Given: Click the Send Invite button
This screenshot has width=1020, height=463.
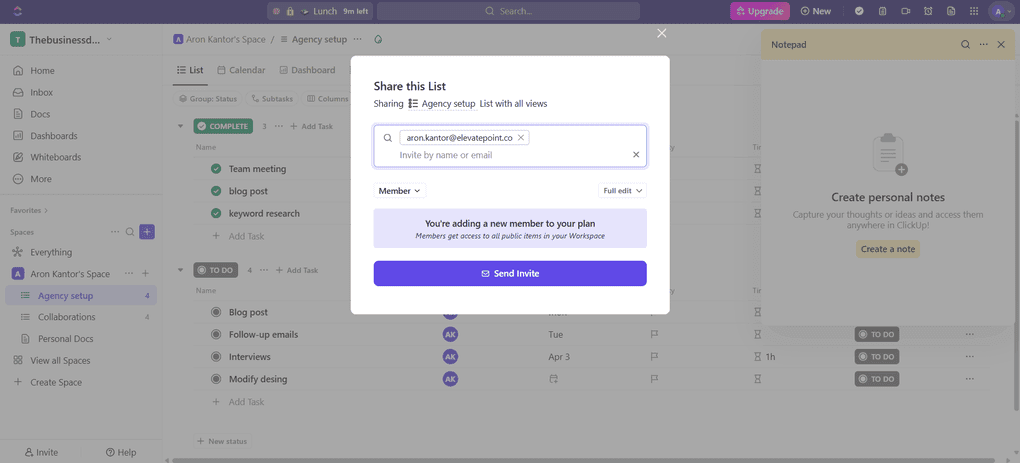Looking at the screenshot, I should coord(510,274).
